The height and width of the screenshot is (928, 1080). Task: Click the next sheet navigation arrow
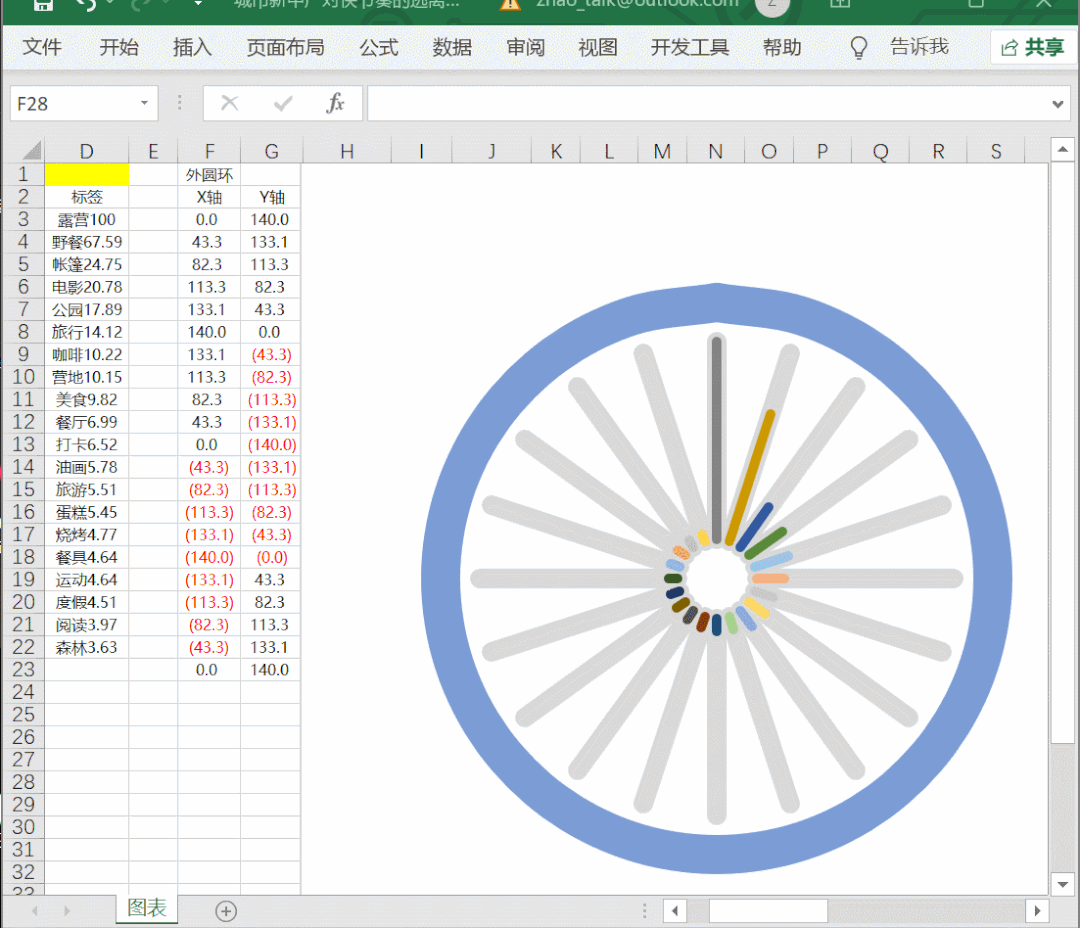67,911
